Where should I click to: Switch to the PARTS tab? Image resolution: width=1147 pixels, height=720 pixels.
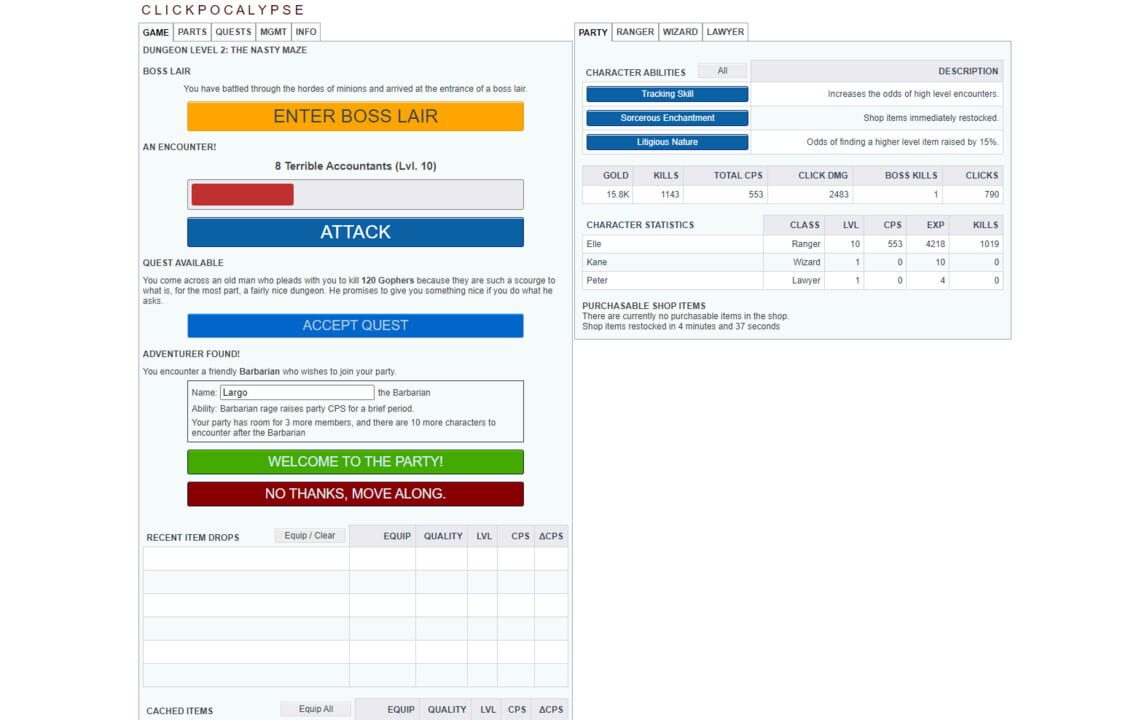click(x=192, y=31)
